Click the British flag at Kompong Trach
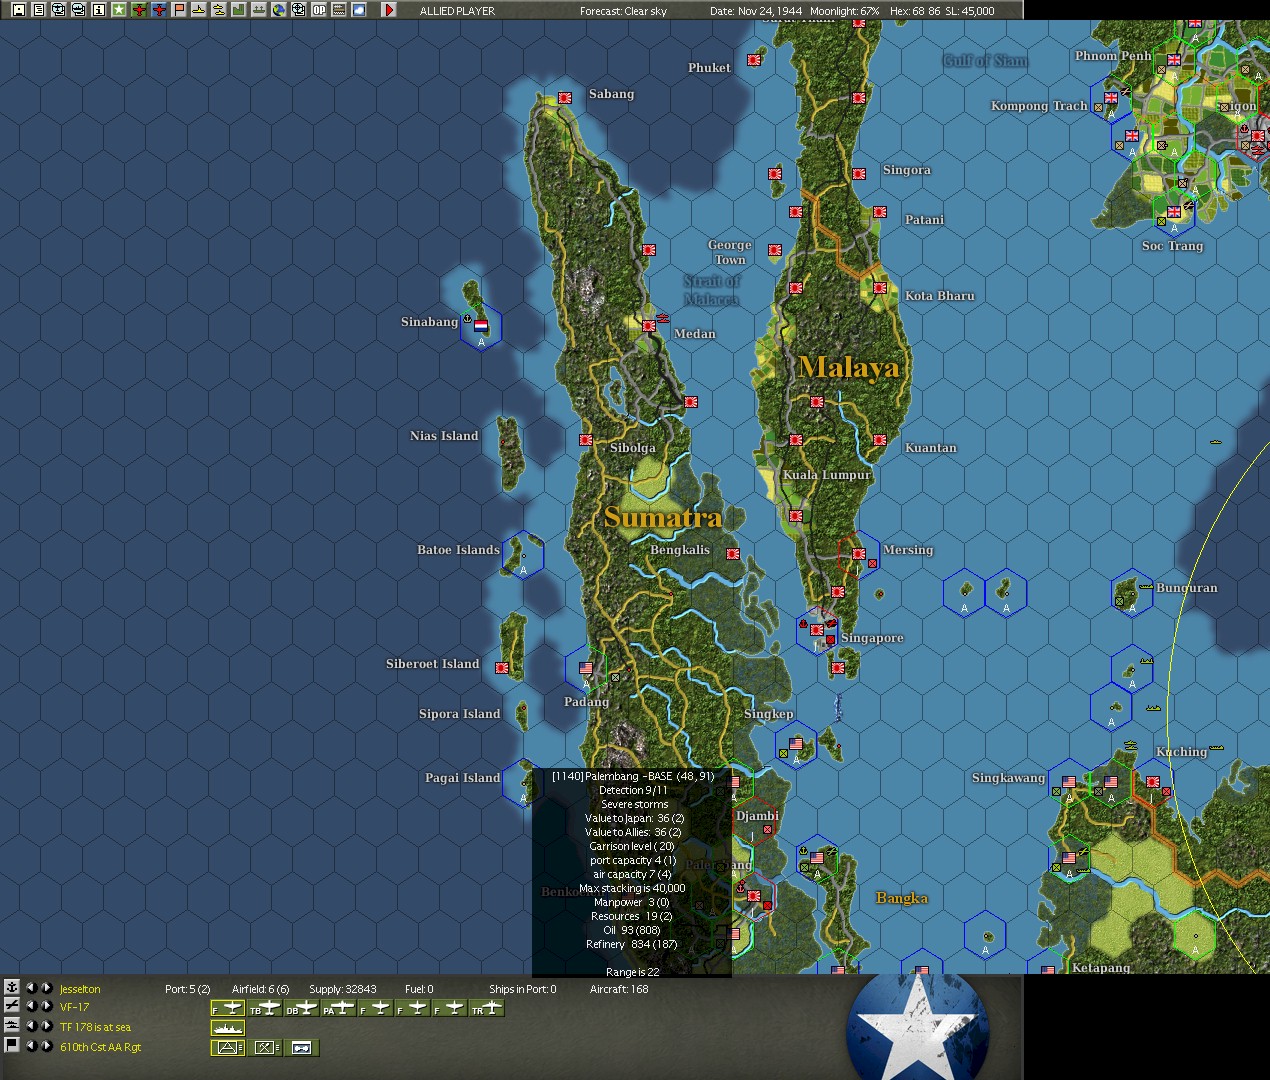 coord(1111,98)
